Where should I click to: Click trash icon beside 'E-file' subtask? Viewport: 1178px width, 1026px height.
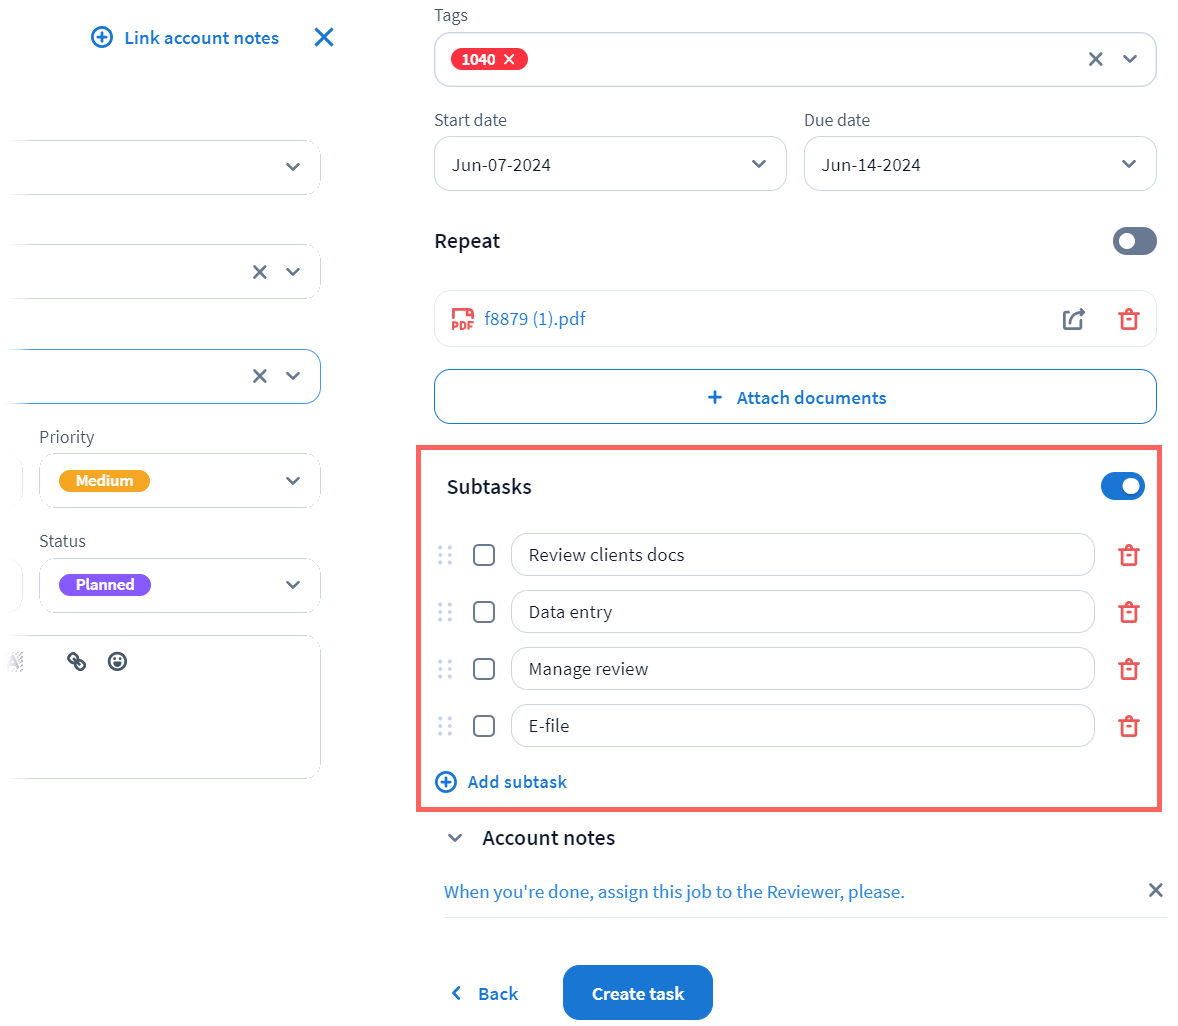1128,726
